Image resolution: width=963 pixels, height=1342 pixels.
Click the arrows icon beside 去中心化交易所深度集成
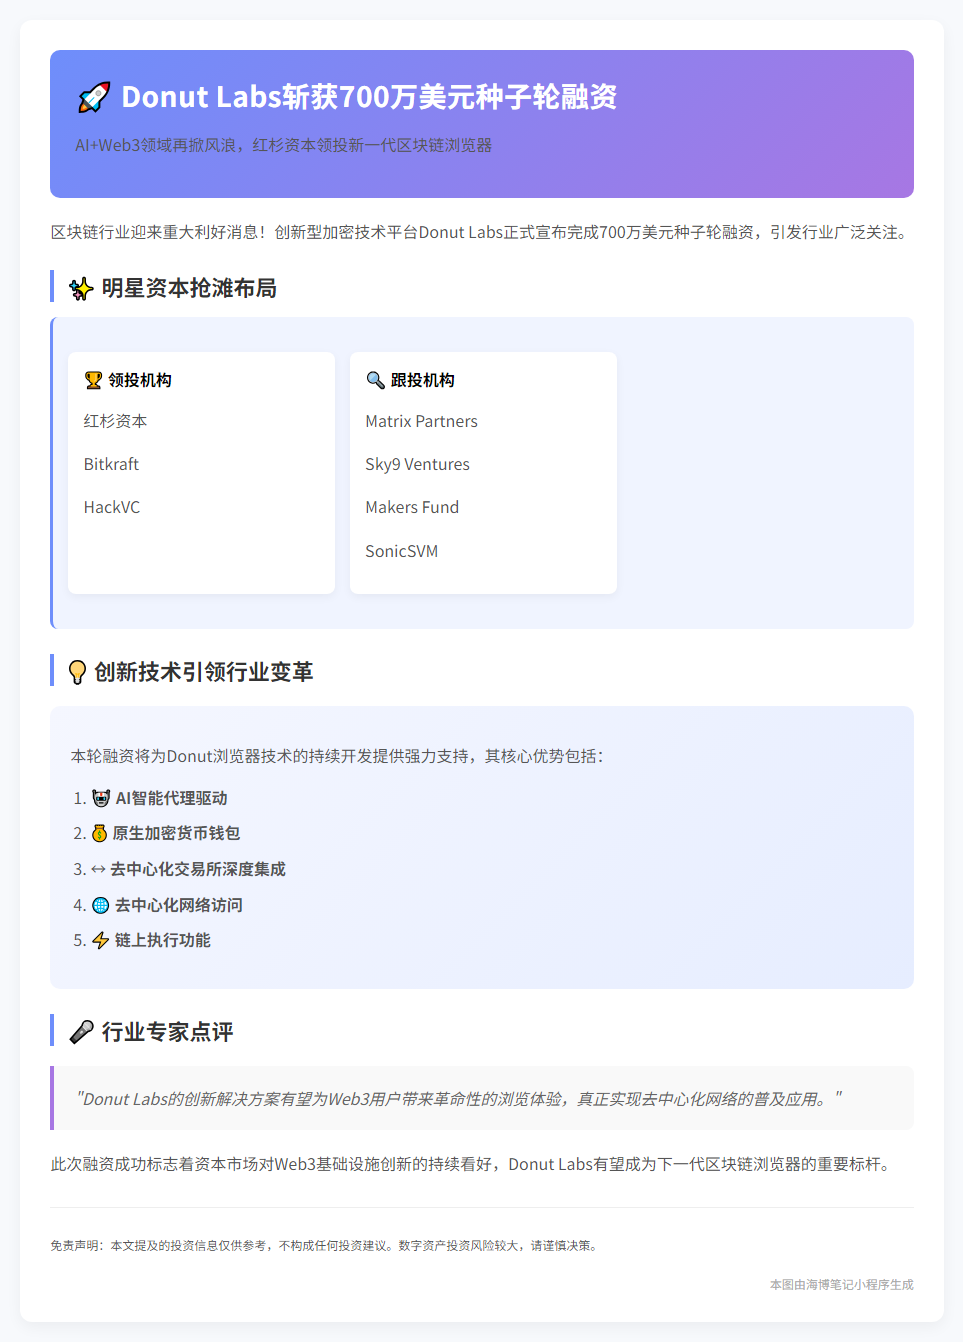click(x=99, y=869)
